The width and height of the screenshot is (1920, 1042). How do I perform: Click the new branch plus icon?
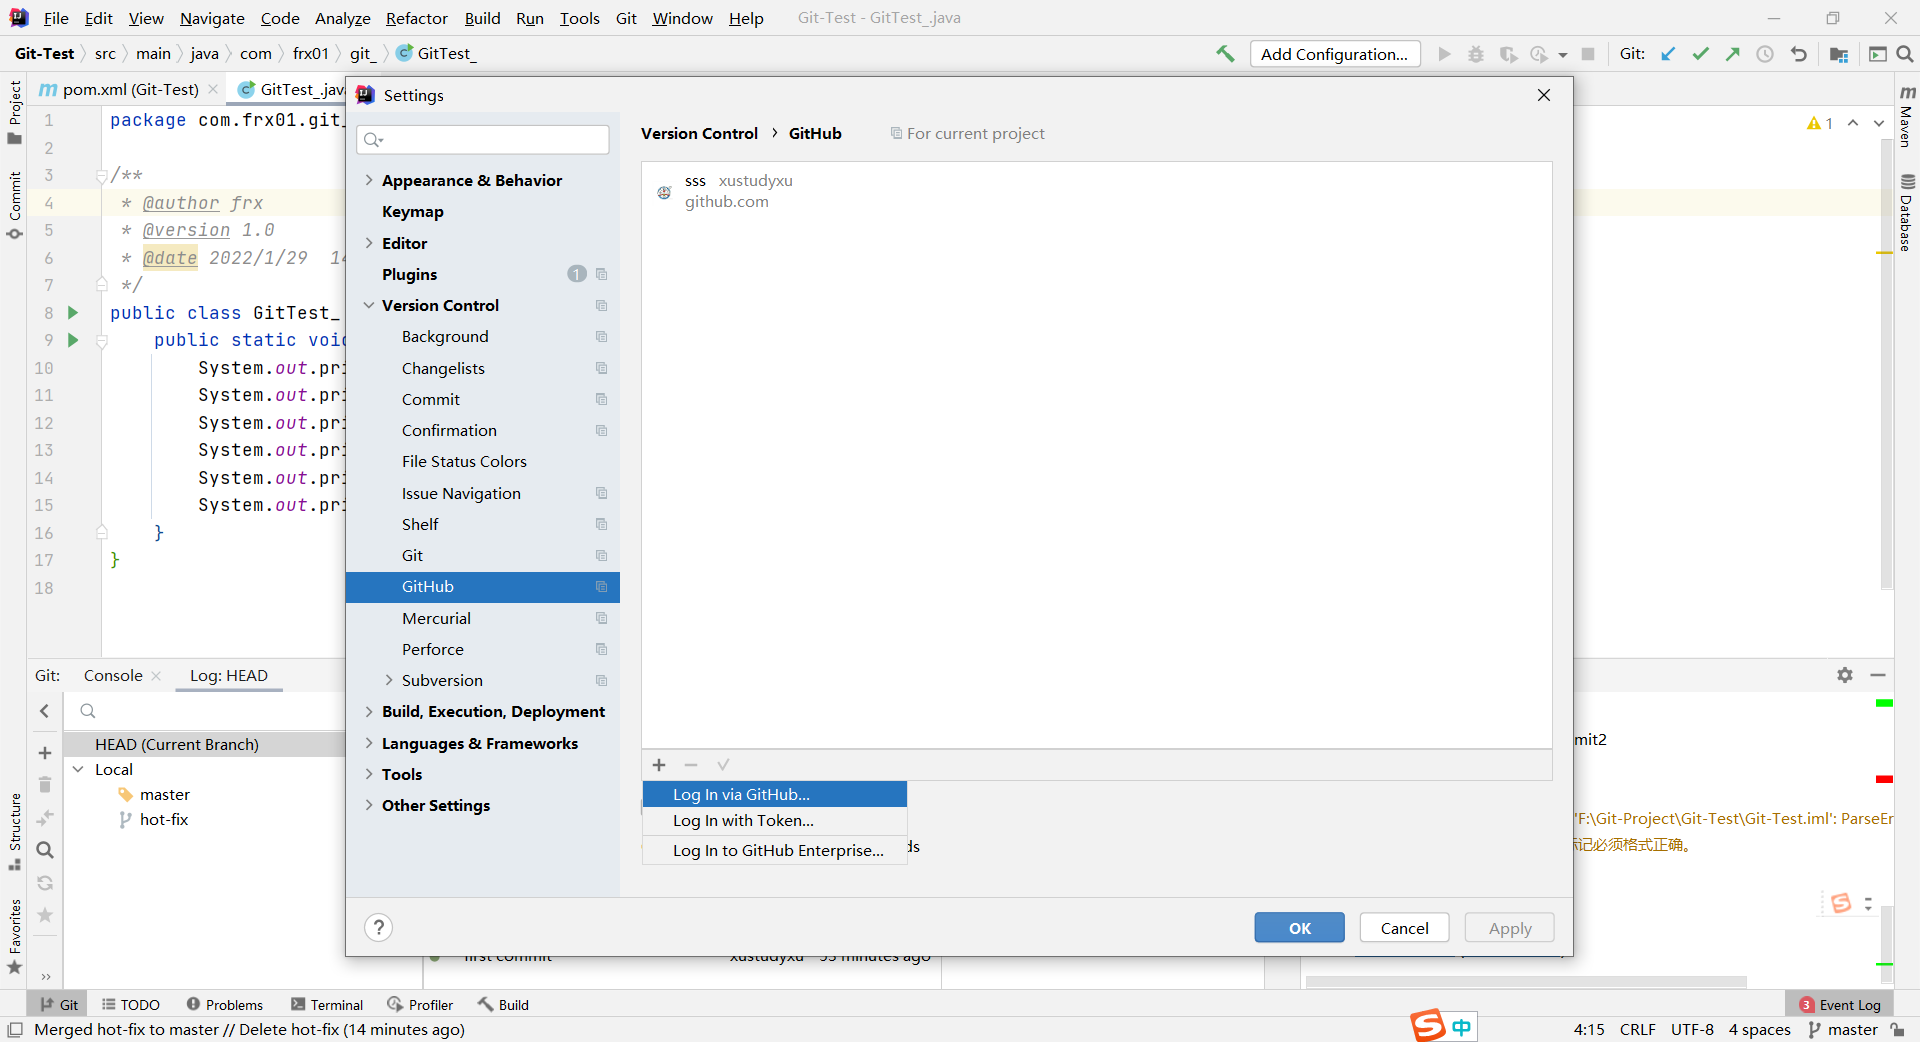coord(45,753)
